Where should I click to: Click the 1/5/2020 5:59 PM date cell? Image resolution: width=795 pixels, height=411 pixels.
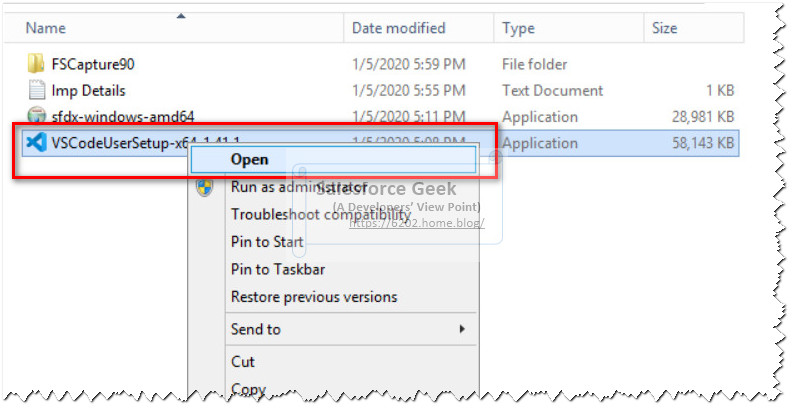(x=409, y=64)
